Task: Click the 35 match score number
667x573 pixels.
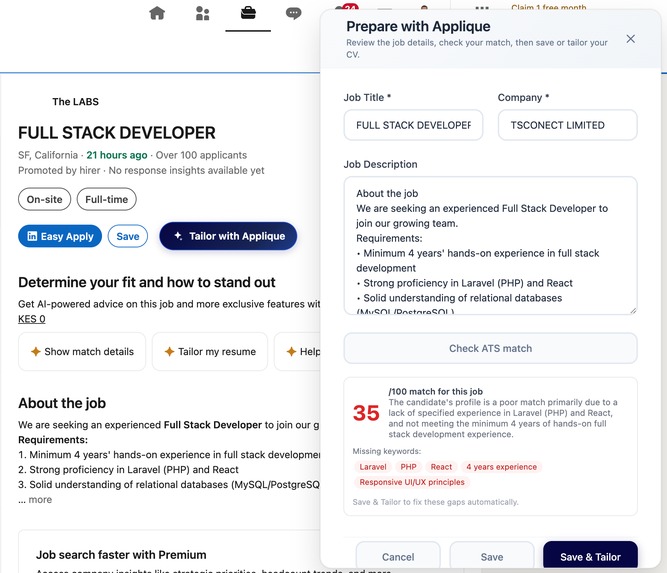Action: (x=366, y=413)
